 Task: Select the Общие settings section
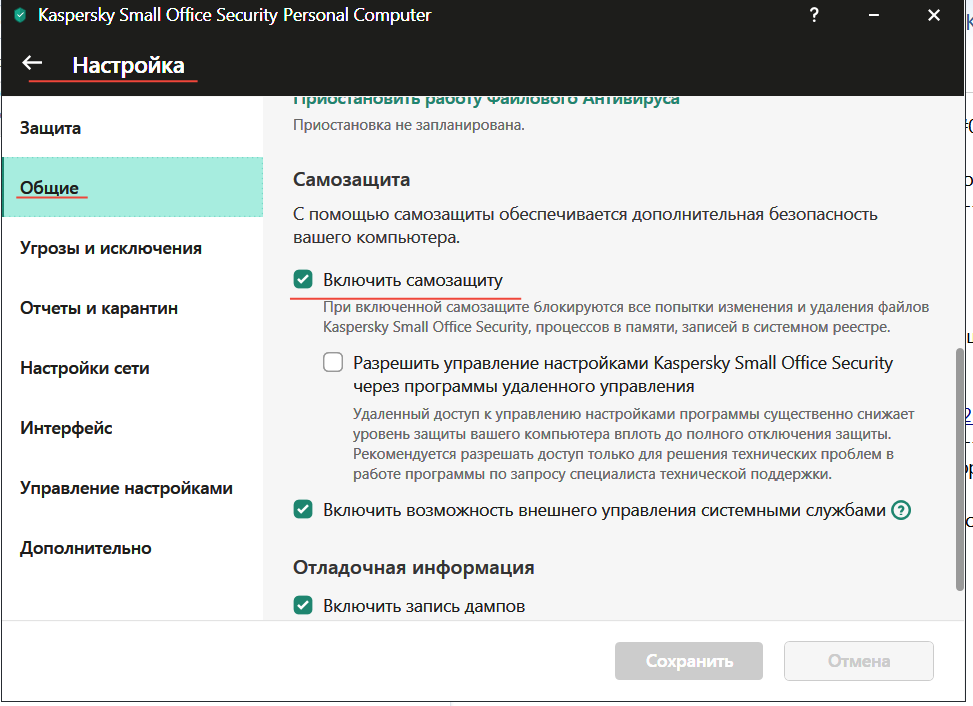pyautogui.click(x=132, y=187)
